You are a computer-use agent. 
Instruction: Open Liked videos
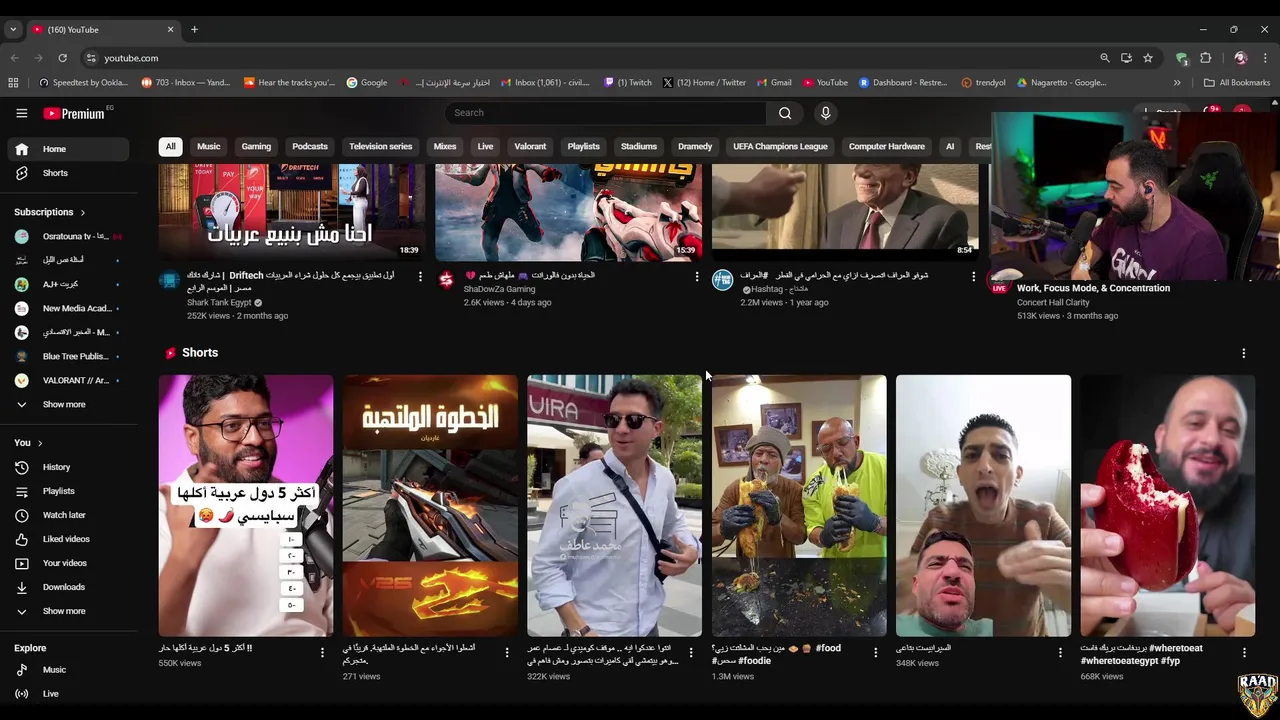(66, 539)
